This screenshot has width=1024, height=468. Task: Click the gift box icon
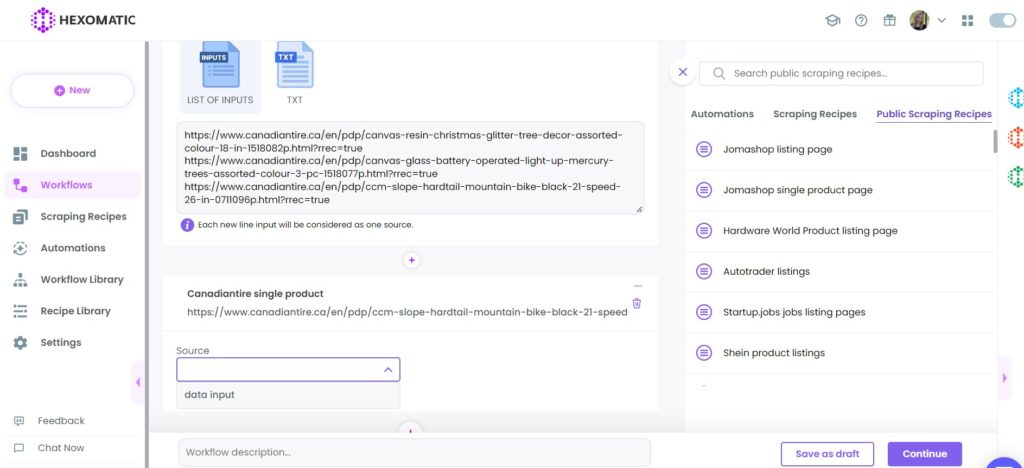click(x=889, y=20)
